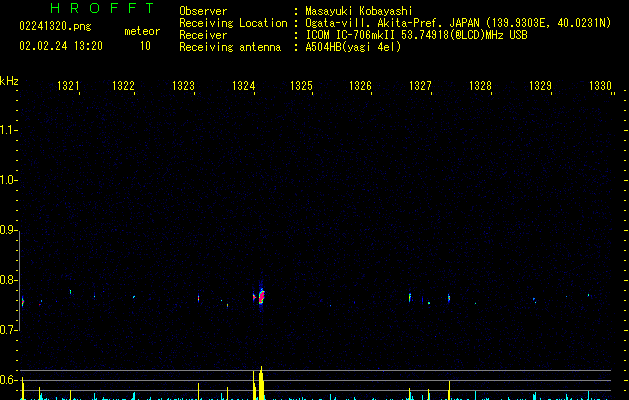The height and width of the screenshot is (400, 629).
Task: Click the Receiving Location label
Action: (233, 23)
